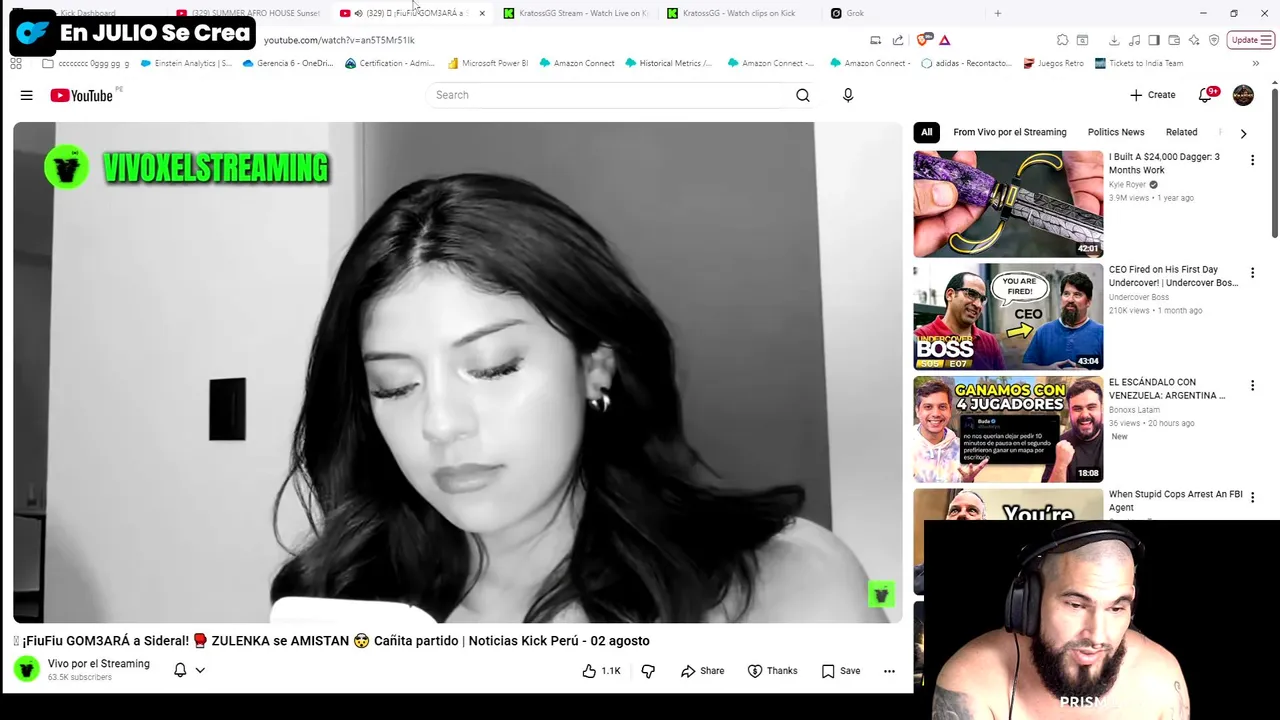Click the browser address bar URL
The height and width of the screenshot is (720, 1280).
pyautogui.click(x=339, y=40)
